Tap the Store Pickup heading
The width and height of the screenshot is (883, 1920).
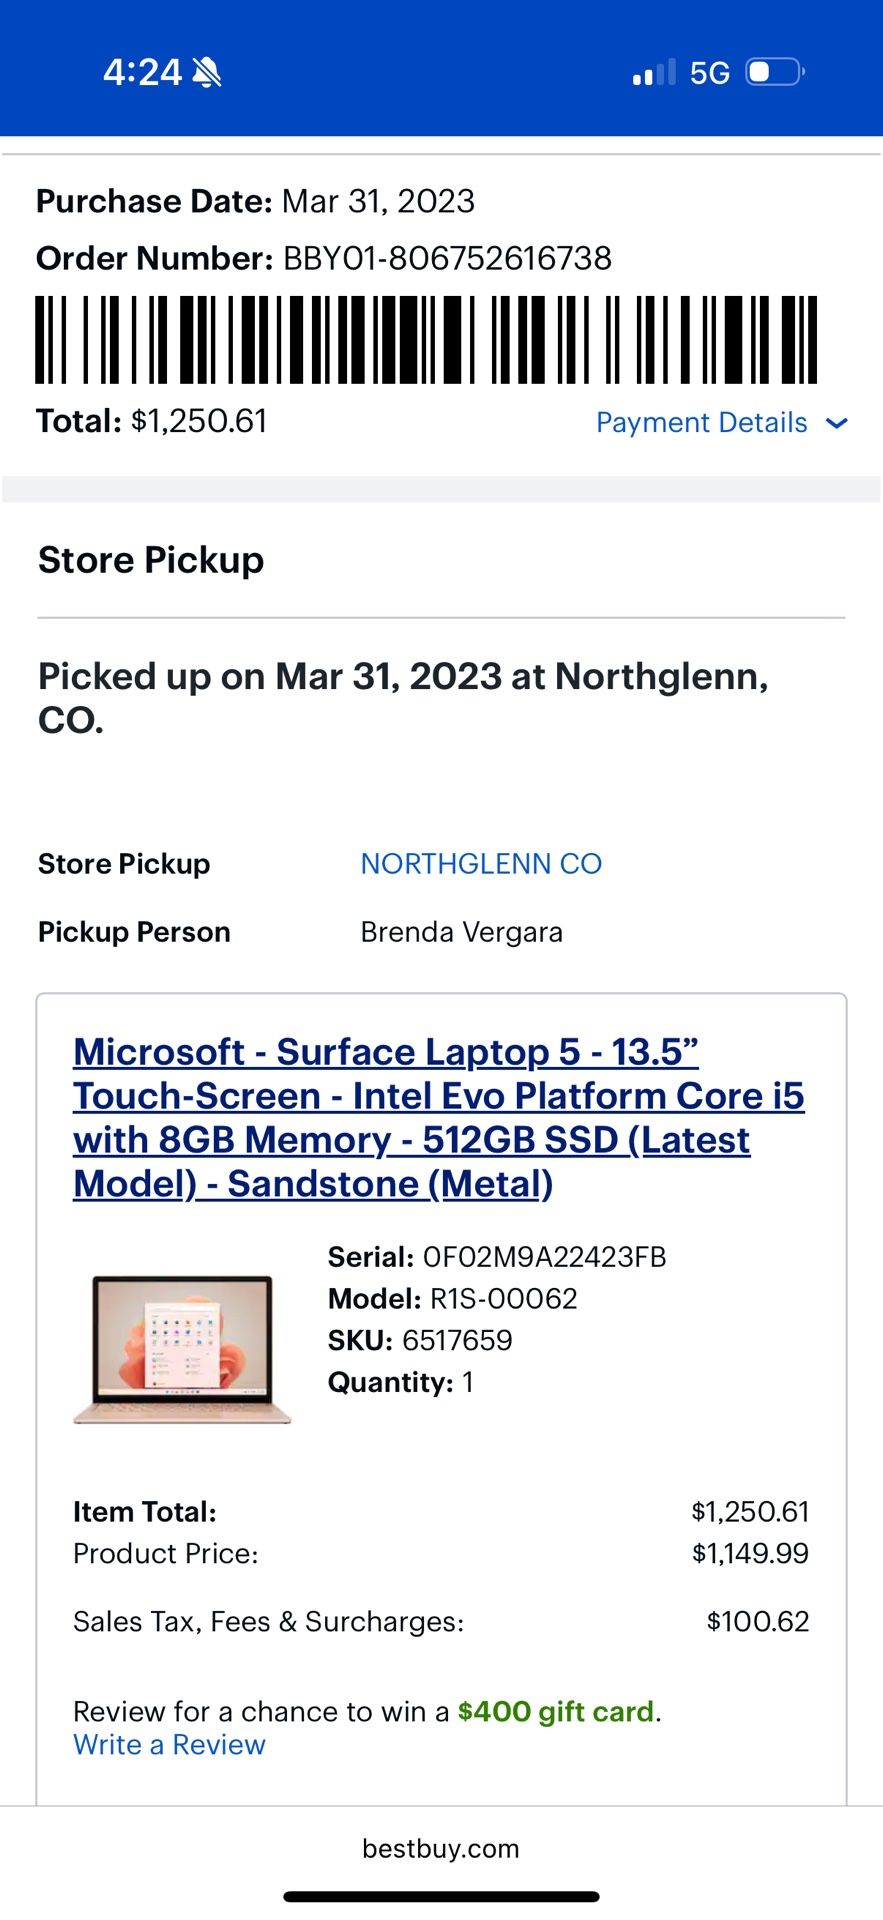[x=149, y=560]
